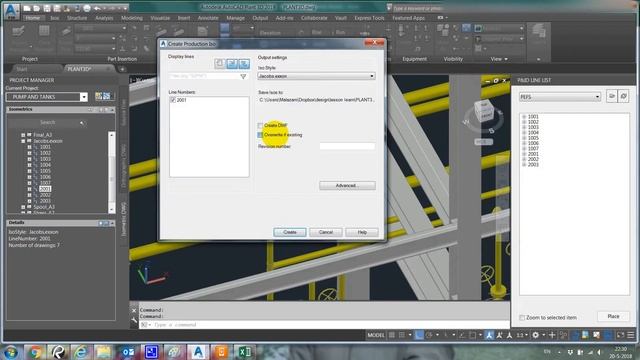Toggle the Create DWF checkbox
Screen dimensions: 640x360
tap(260, 125)
